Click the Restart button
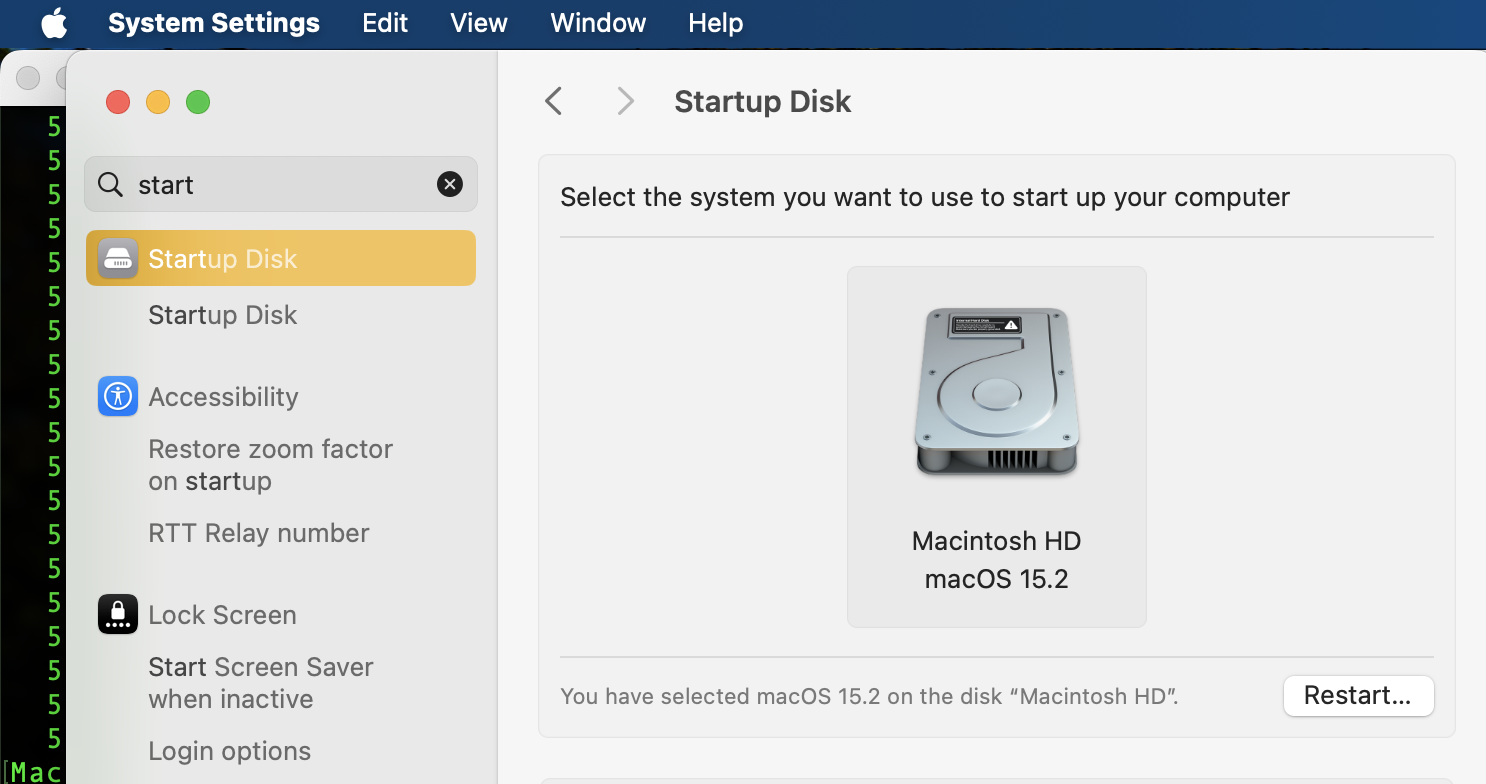Image resolution: width=1486 pixels, height=784 pixels. [1358, 696]
